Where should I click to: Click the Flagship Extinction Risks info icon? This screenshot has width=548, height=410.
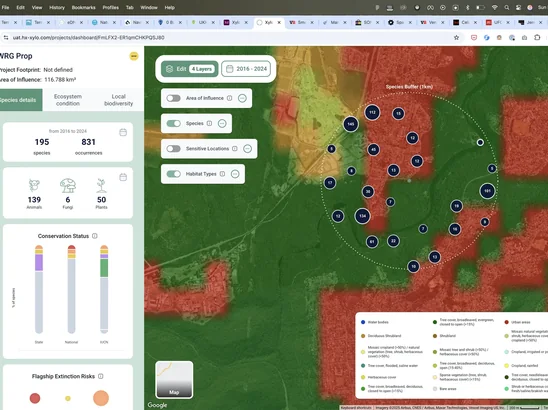click(101, 376)
